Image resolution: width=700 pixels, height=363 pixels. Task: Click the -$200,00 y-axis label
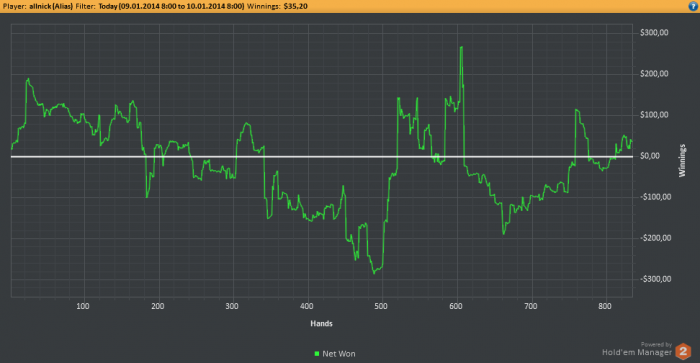(x=655, y=238)
